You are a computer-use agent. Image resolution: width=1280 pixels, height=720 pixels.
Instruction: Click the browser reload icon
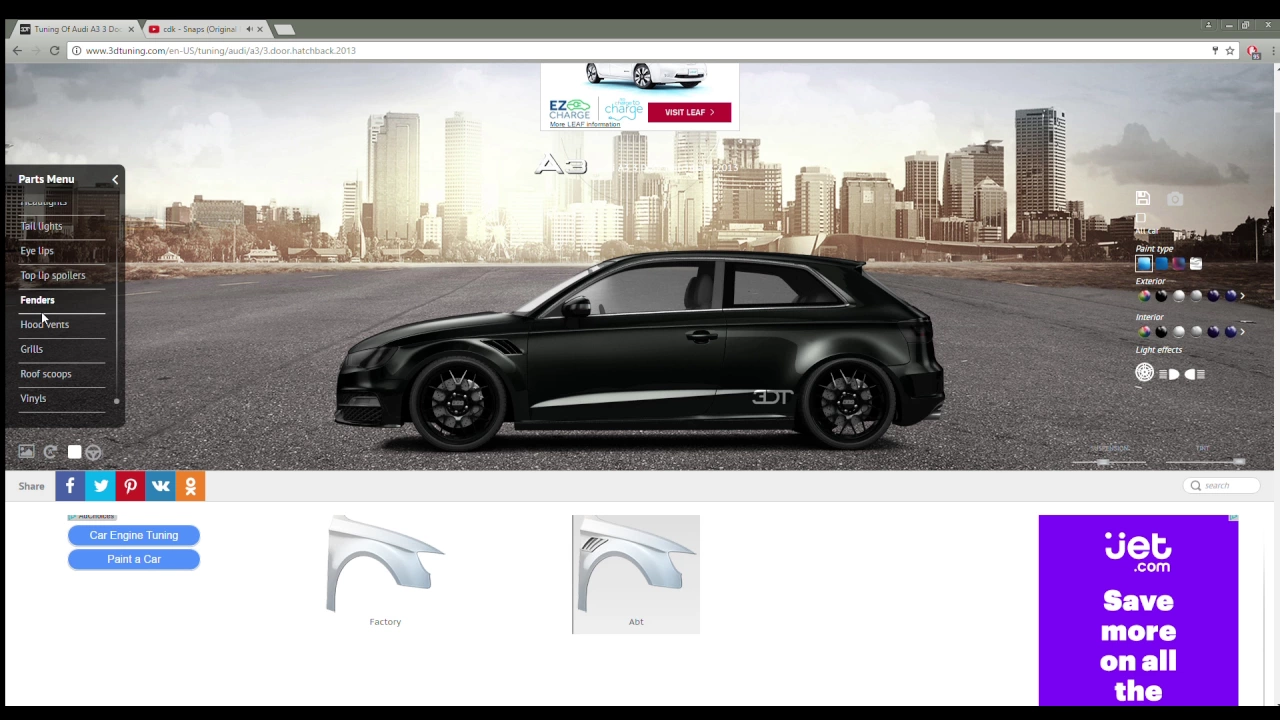[54, 50]
